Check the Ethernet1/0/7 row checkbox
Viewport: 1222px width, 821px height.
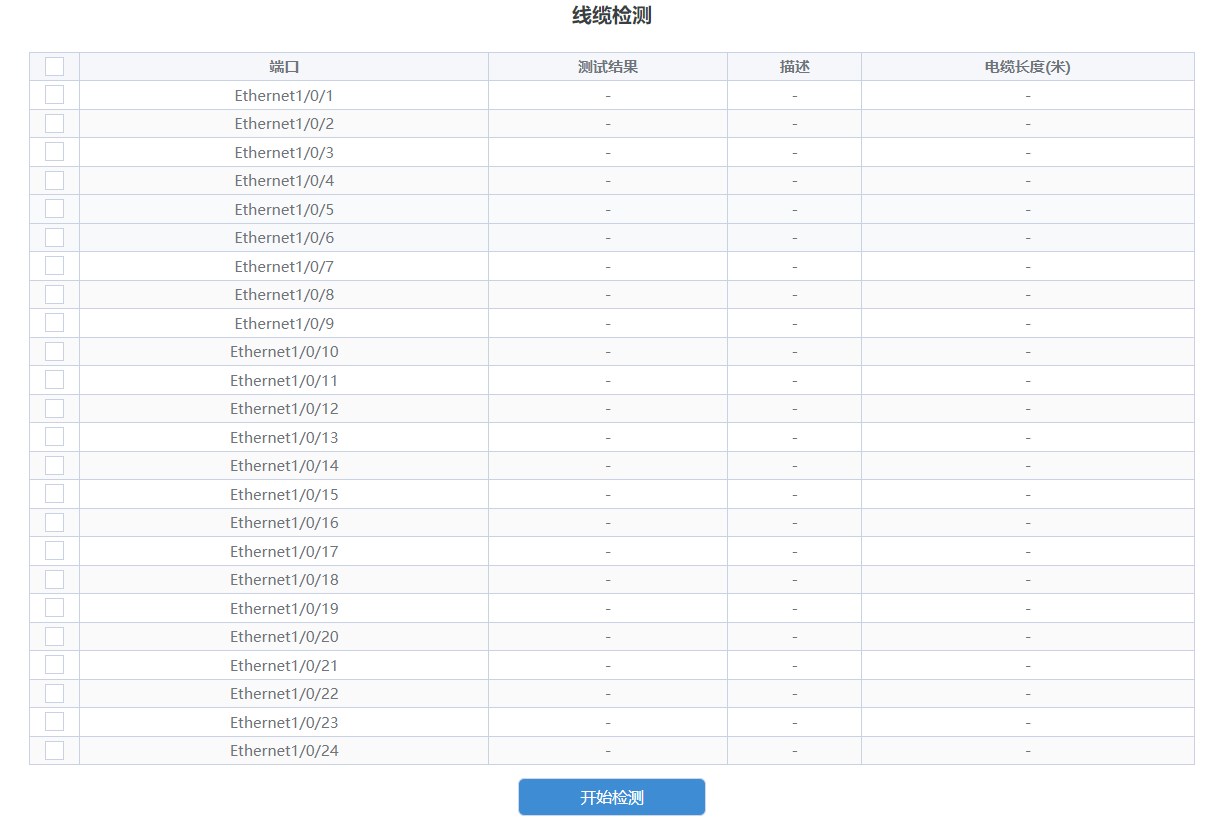(x=54, y=266)
